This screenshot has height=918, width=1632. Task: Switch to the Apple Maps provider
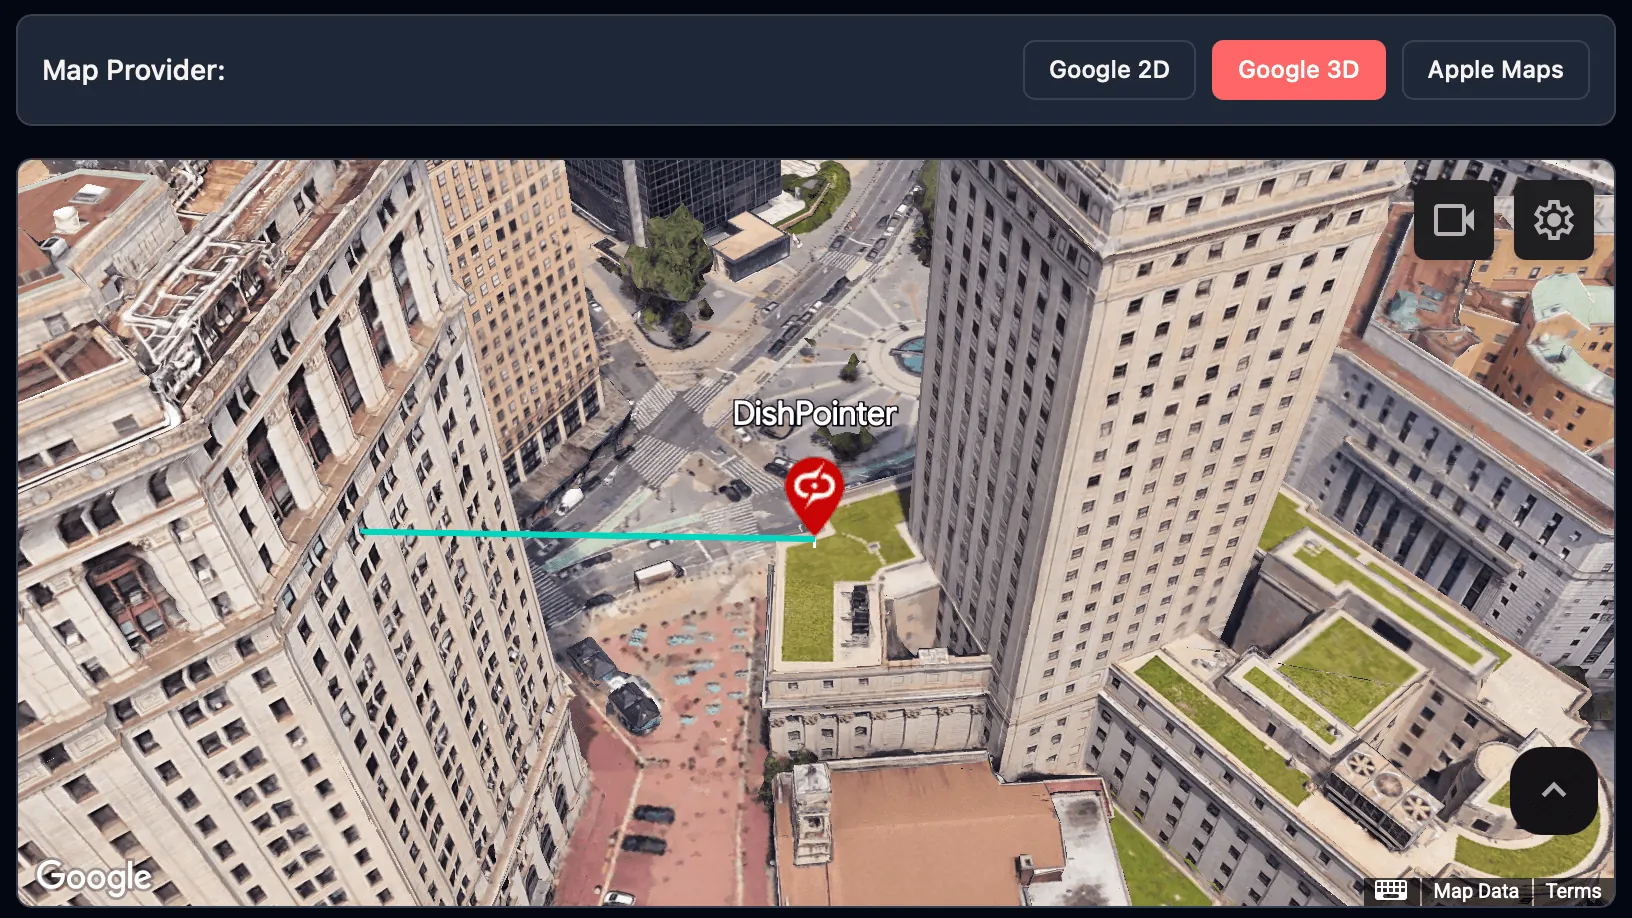point(1495,70)
